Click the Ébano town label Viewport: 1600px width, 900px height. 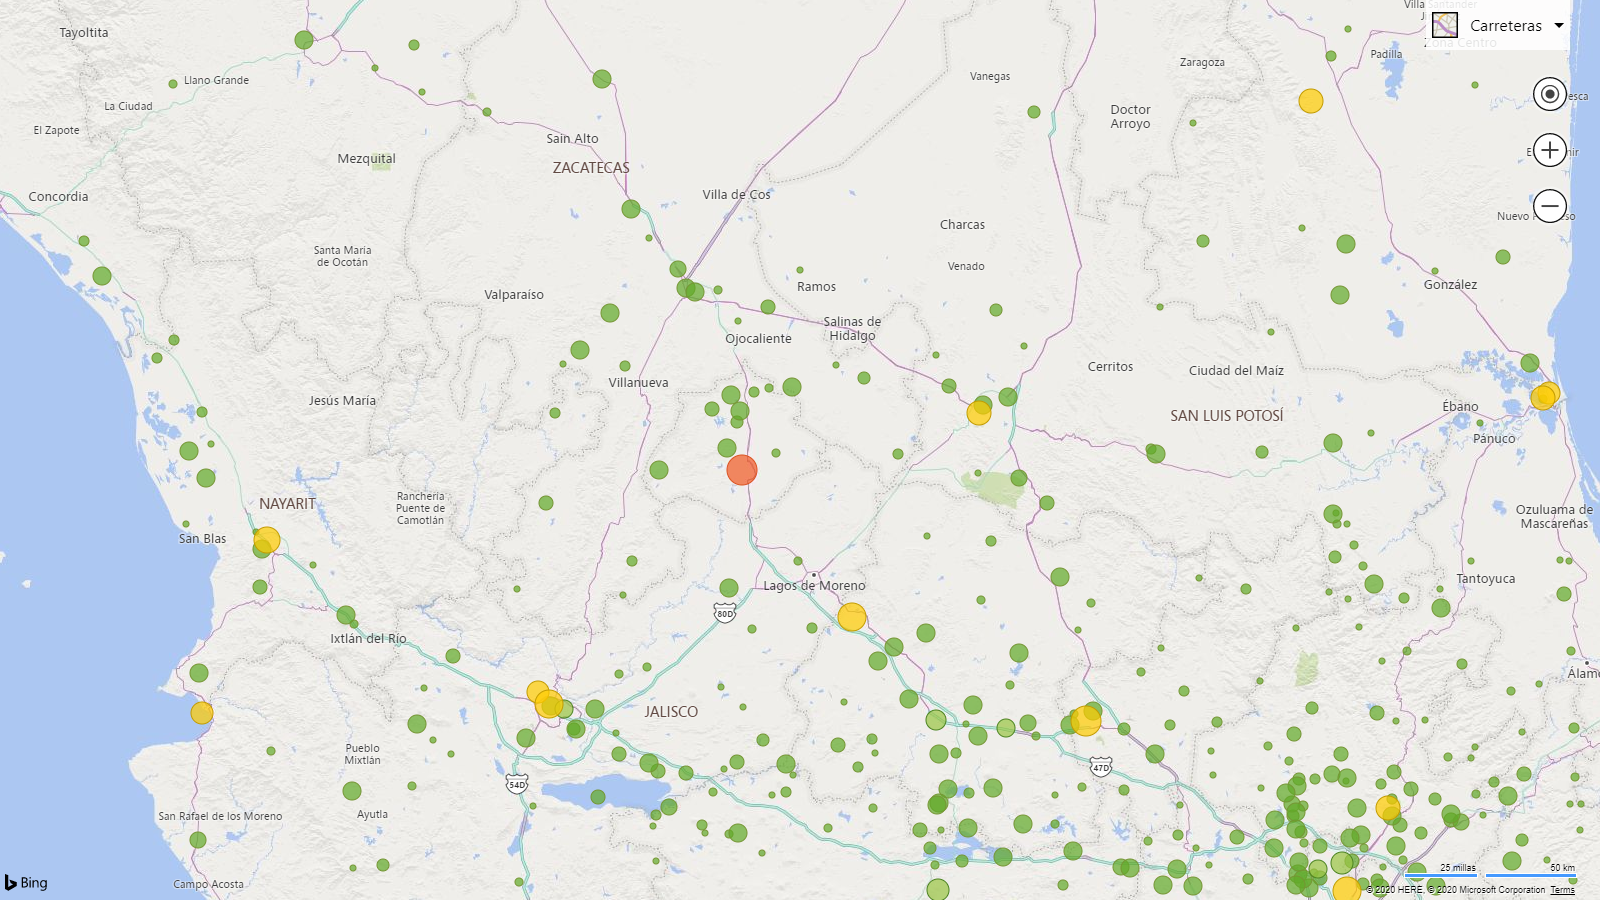[x=1461, y=407]
